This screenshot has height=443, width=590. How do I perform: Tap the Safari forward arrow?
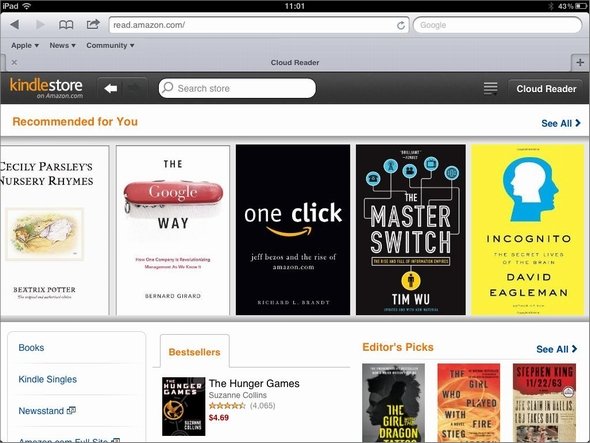(40, 25)
